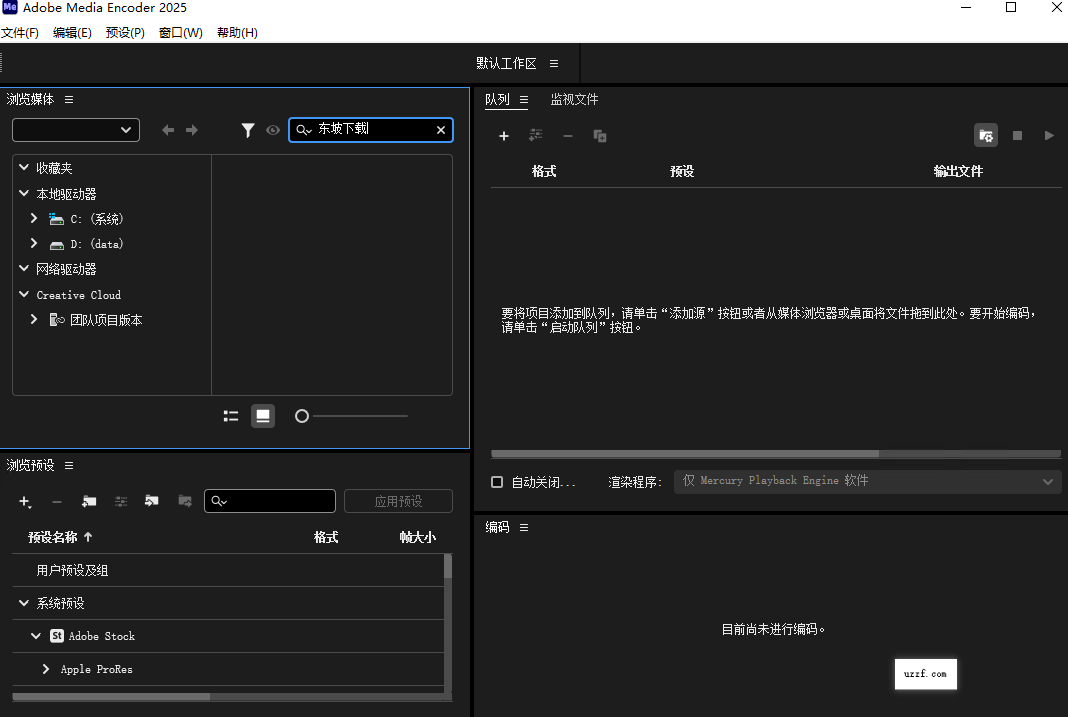1068x717 pixels.
Task: Select the Stop icon in the queue panel
Action: pos(1017,135)
